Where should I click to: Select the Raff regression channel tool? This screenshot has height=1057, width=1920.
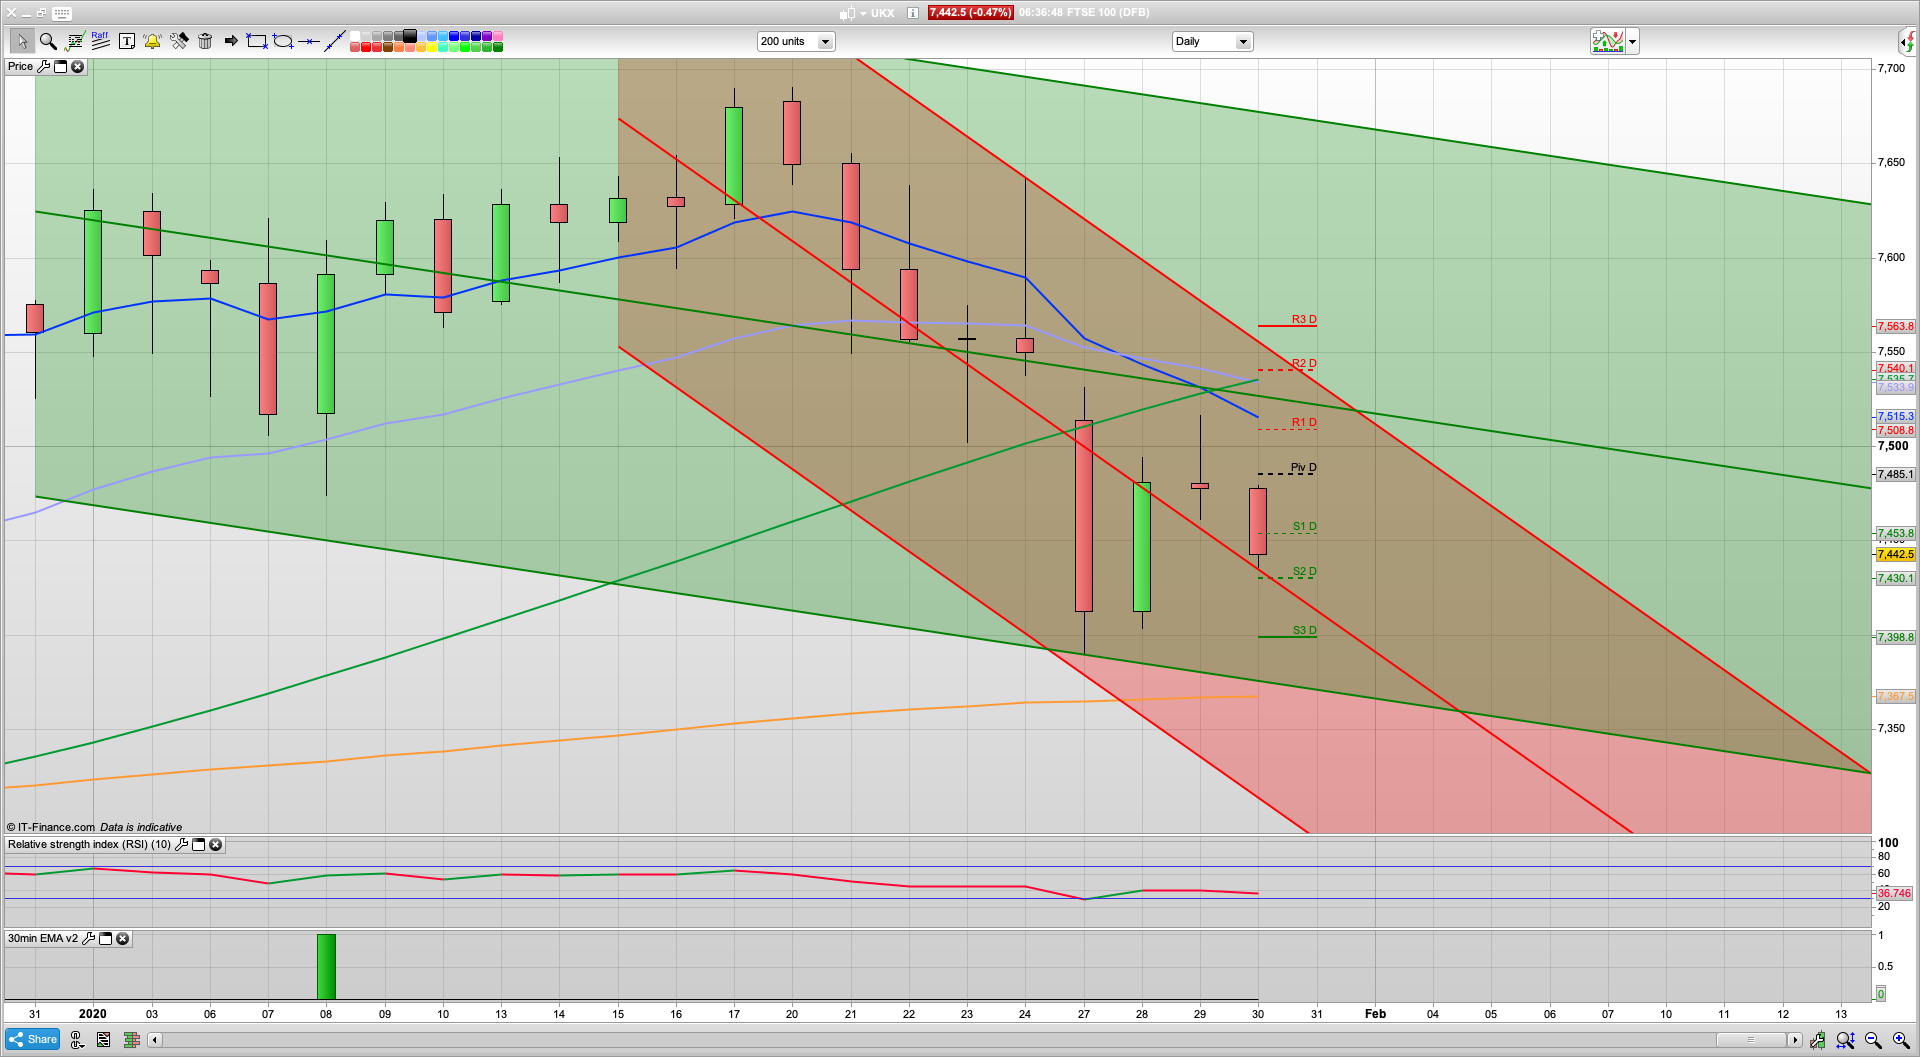pyautogui.click(x=100, y=41)
